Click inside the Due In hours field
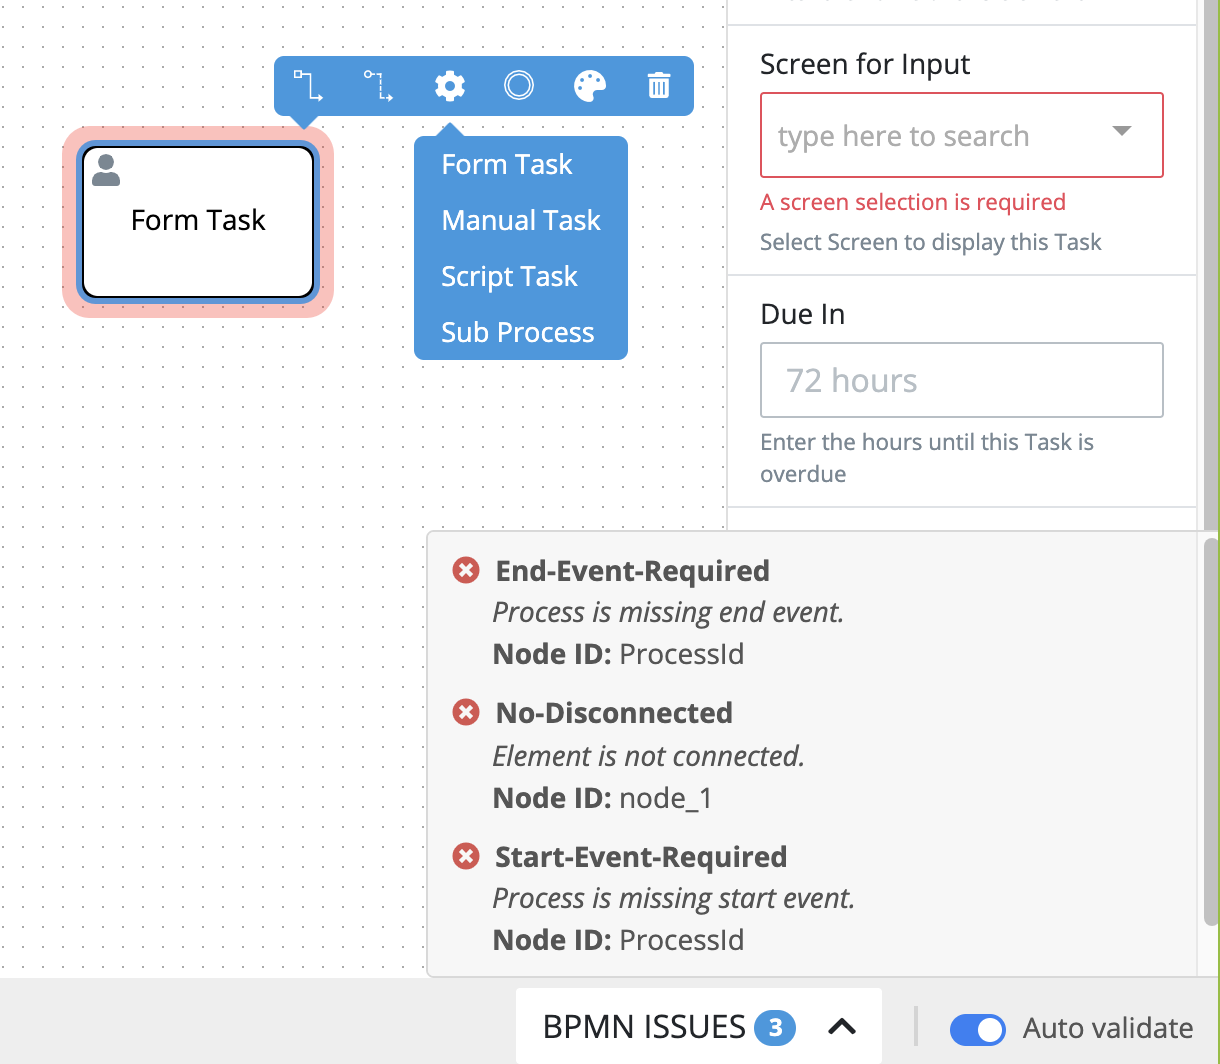Viewport: 1220px width, 1064px height. (961, 380)
